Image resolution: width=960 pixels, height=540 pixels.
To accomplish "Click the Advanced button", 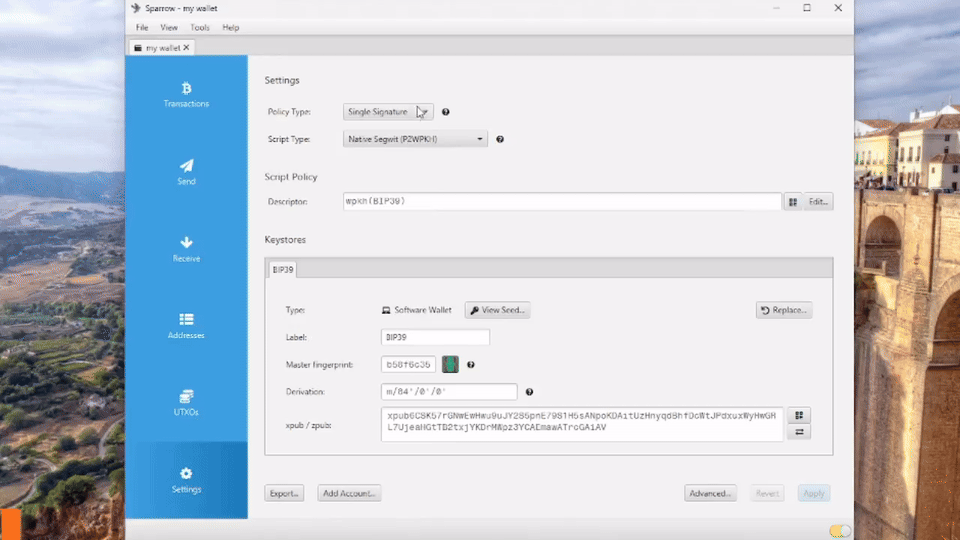I will coord(711,493).
